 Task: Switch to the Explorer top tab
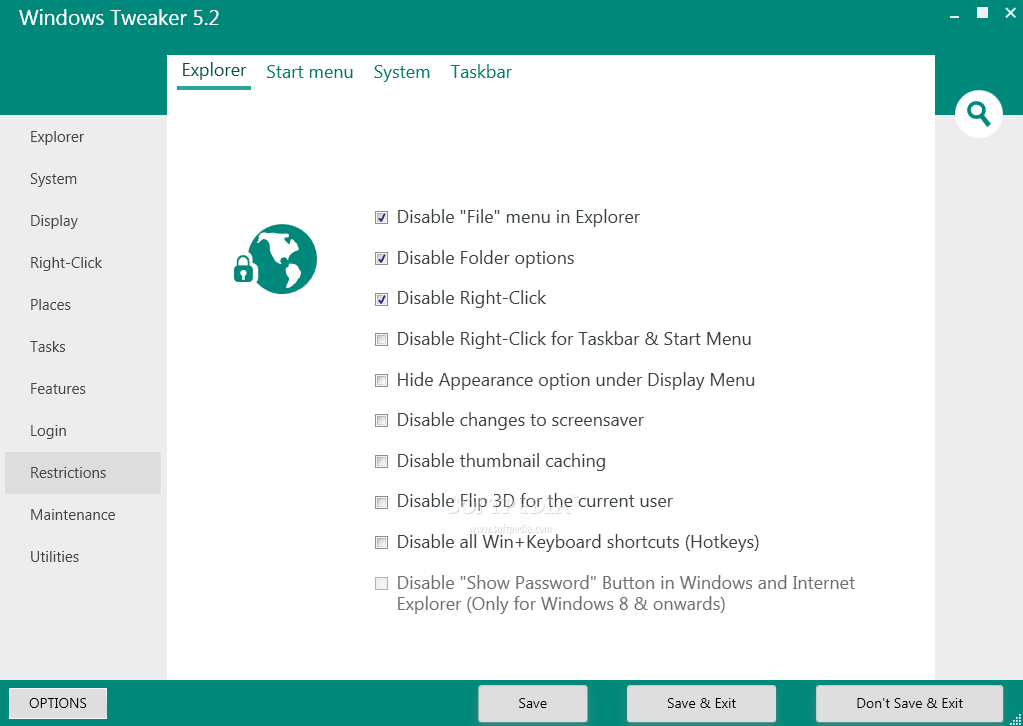tap(214, 70)
